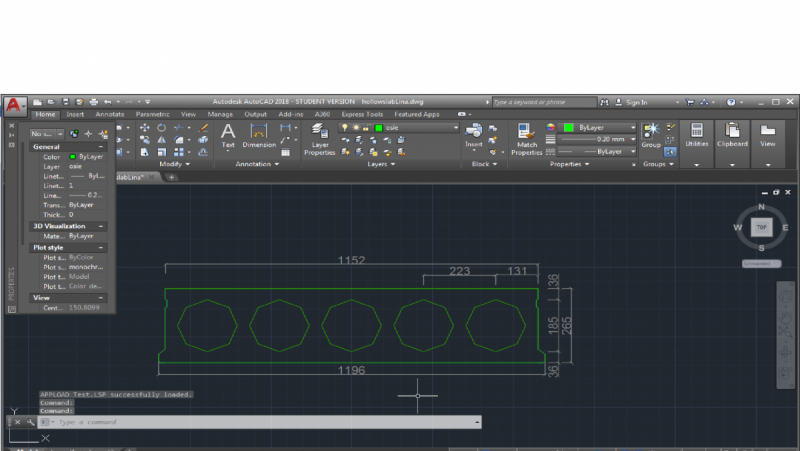
Task: Collapse the 3D Visualization section
Action: 102,226
